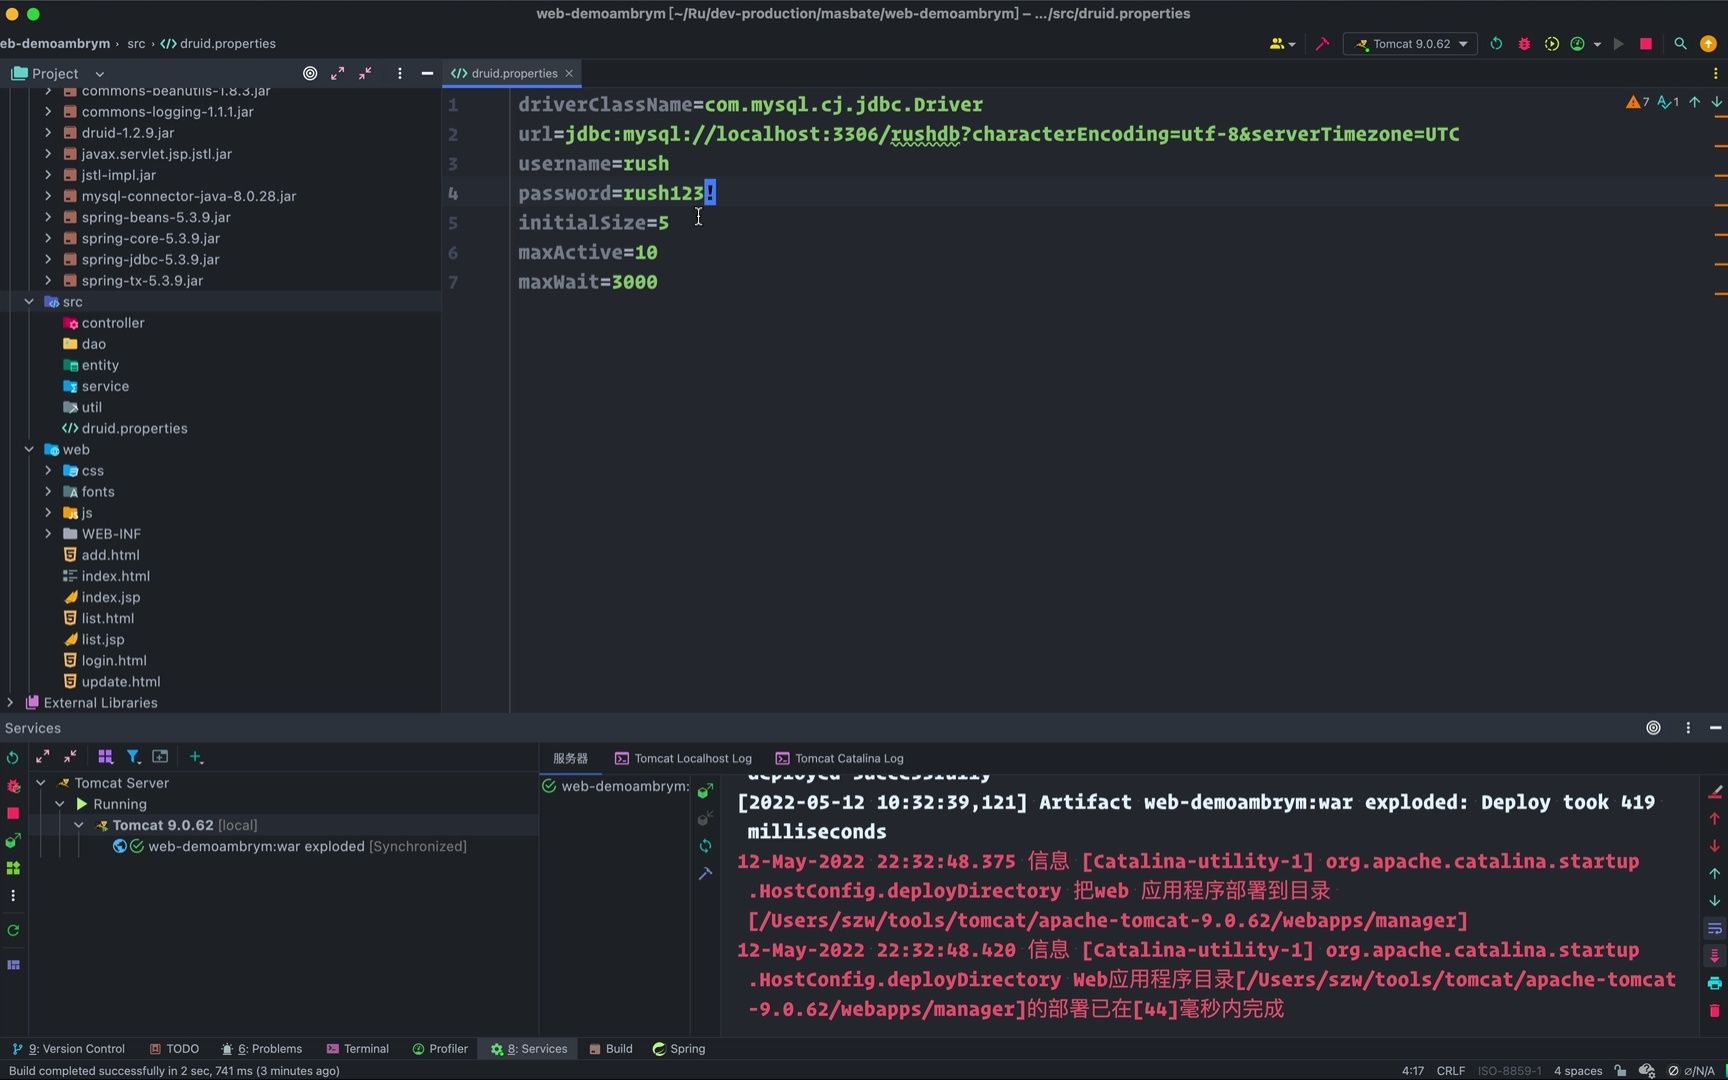Screen dimensions: 1728x1080
Task: Locate the open file in the Project tree
Action: pyautogui.click(x=310, y=73)
